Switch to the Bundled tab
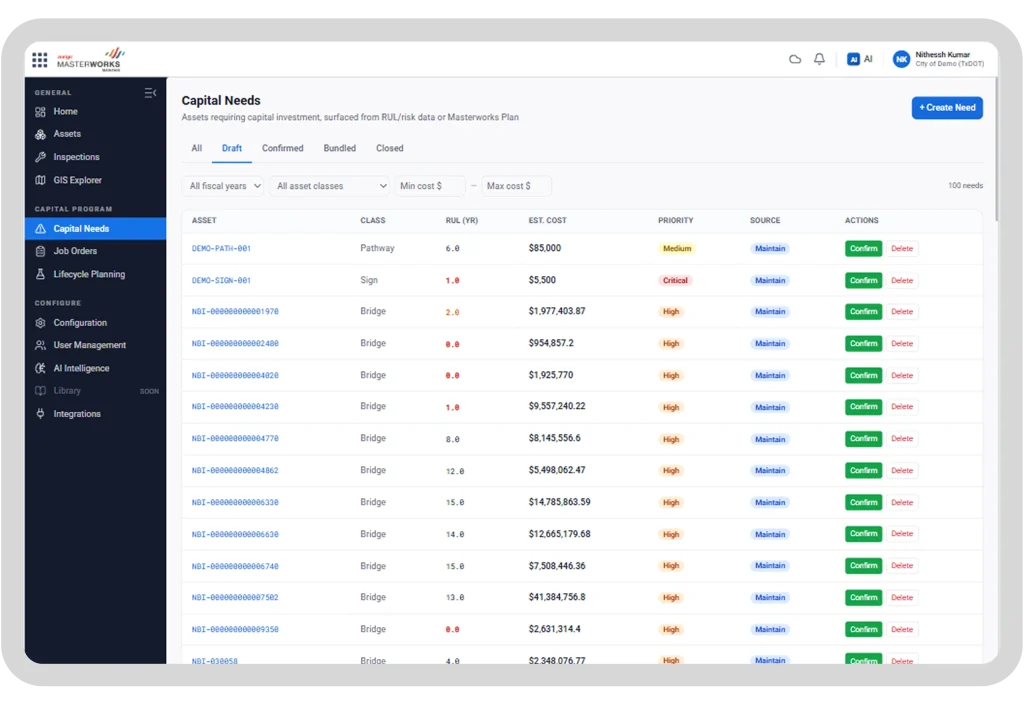This screenshot has height=705, width=1024. click(x=340, y=148)
